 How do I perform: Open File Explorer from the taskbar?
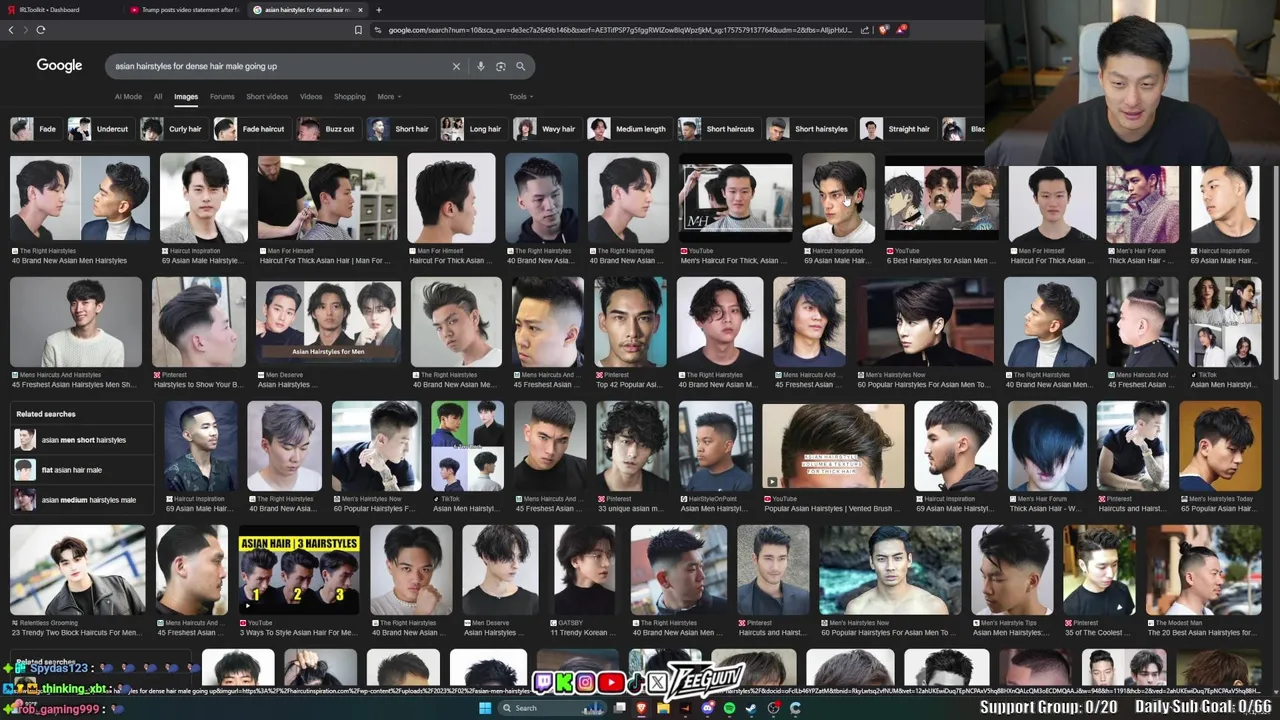pyautogui.click(x=663, y=708)
